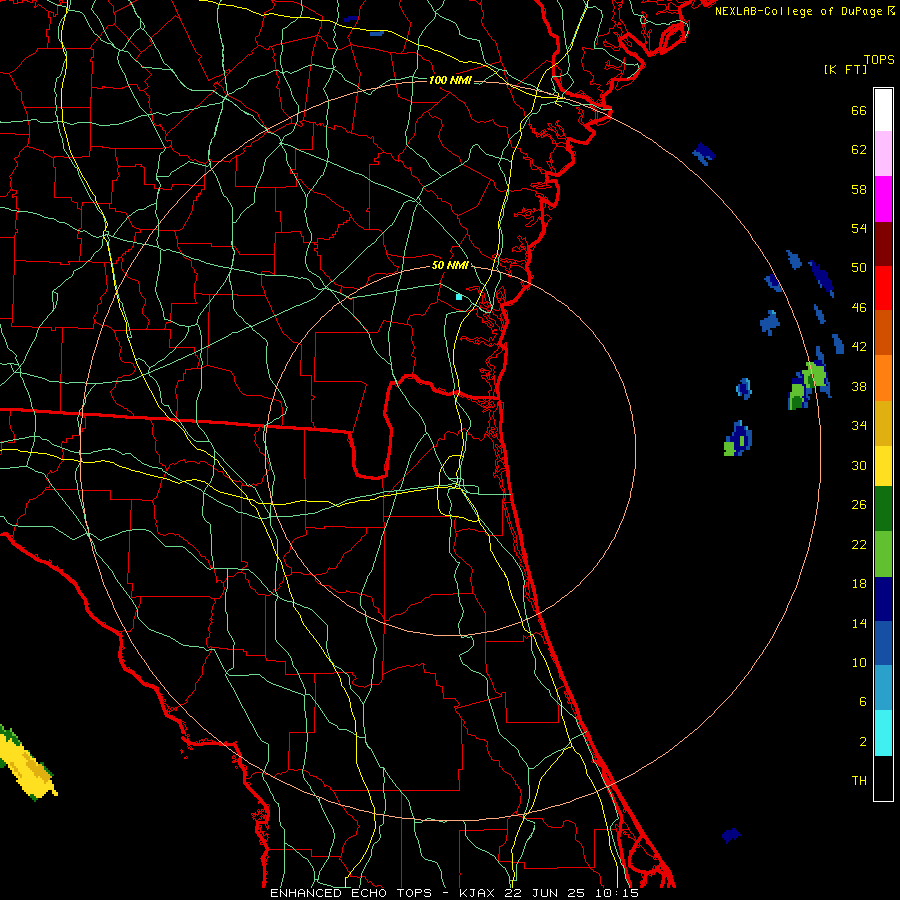Viewport: 900px width, 900px height.
Task: Pick the dark green swatch in the color scale
Action: tap(883, 509)
